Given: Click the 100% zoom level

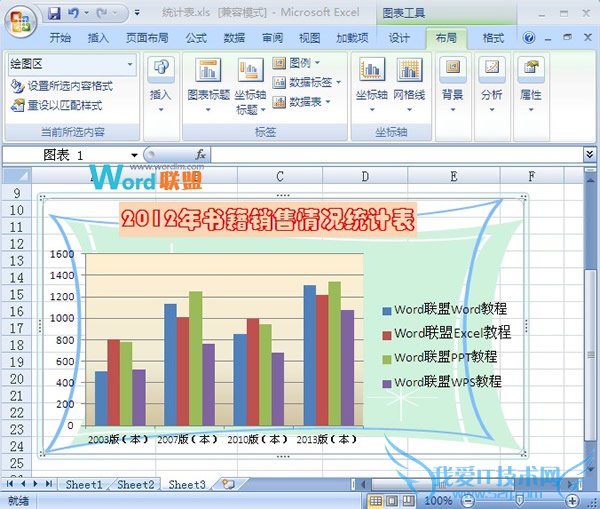Looking at the screenshot, I should pos(438,501).
